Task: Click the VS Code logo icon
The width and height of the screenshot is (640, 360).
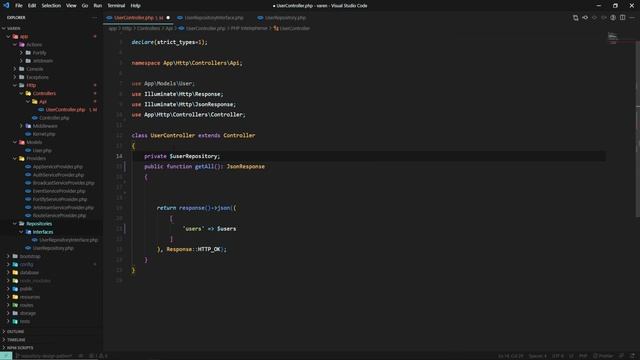Action: pos(6,5)
